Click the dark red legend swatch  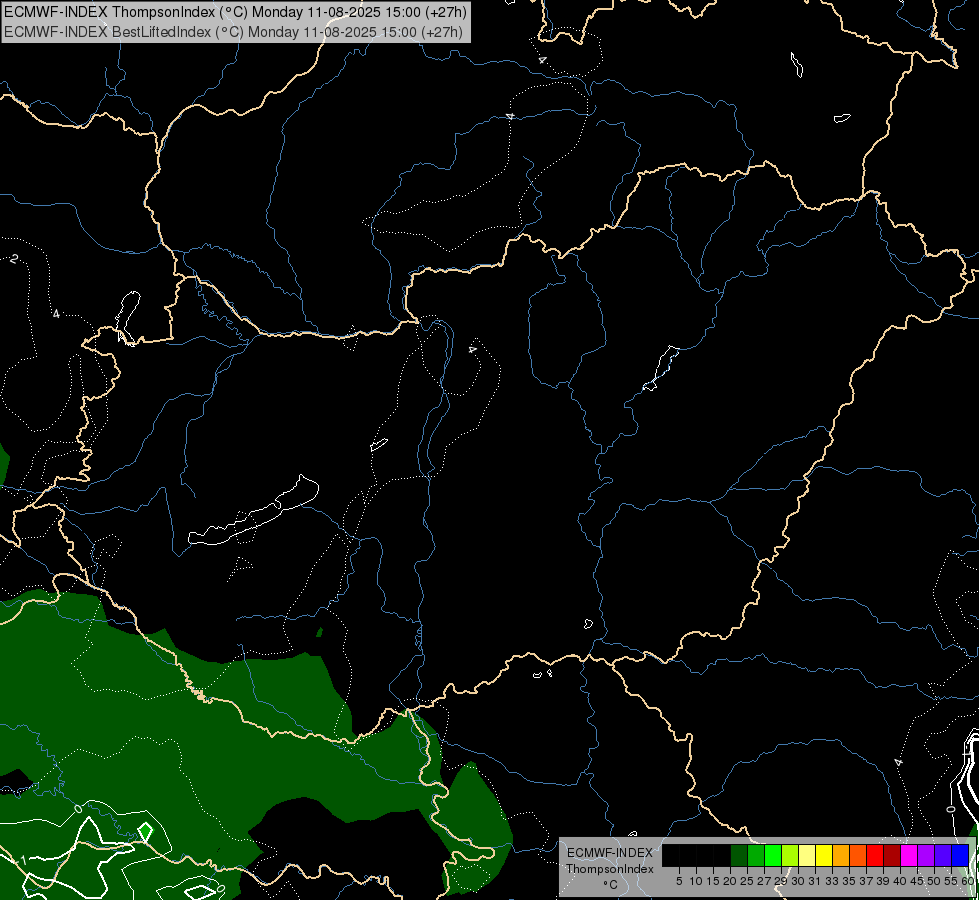click(892, 856)
